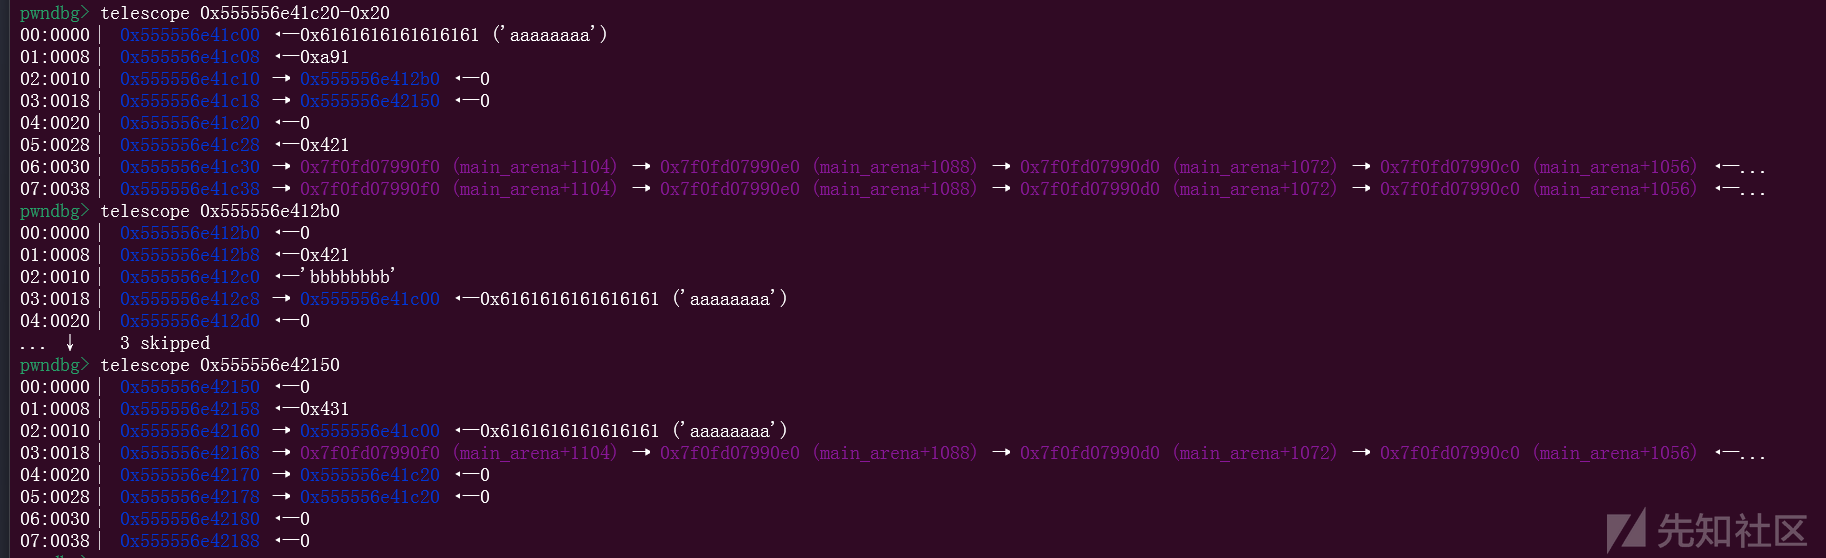The width and height of the screenshot is (1826, 558).
Task: Click pointer 0x555556e412b0 on row 02:0010
Action: (x=370, y=79)
